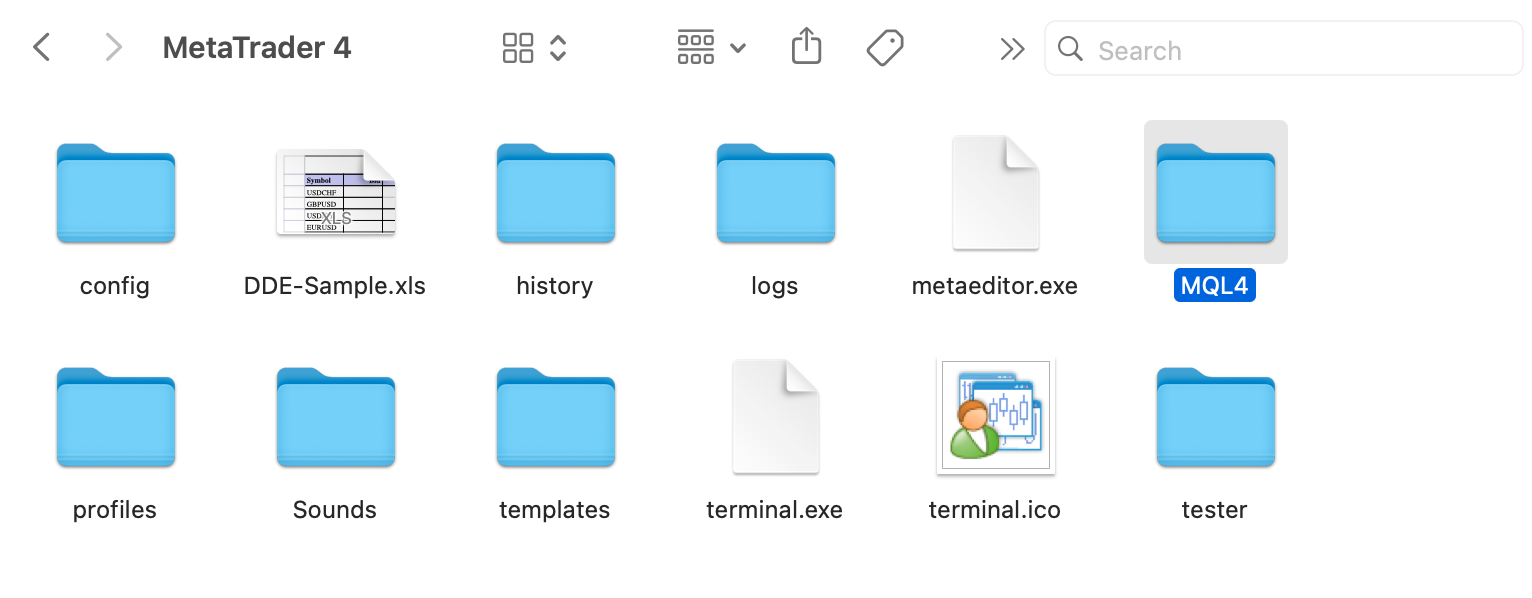Click the Share toolbar icon
Viewport: 1532px width, 598px height.
806,46
